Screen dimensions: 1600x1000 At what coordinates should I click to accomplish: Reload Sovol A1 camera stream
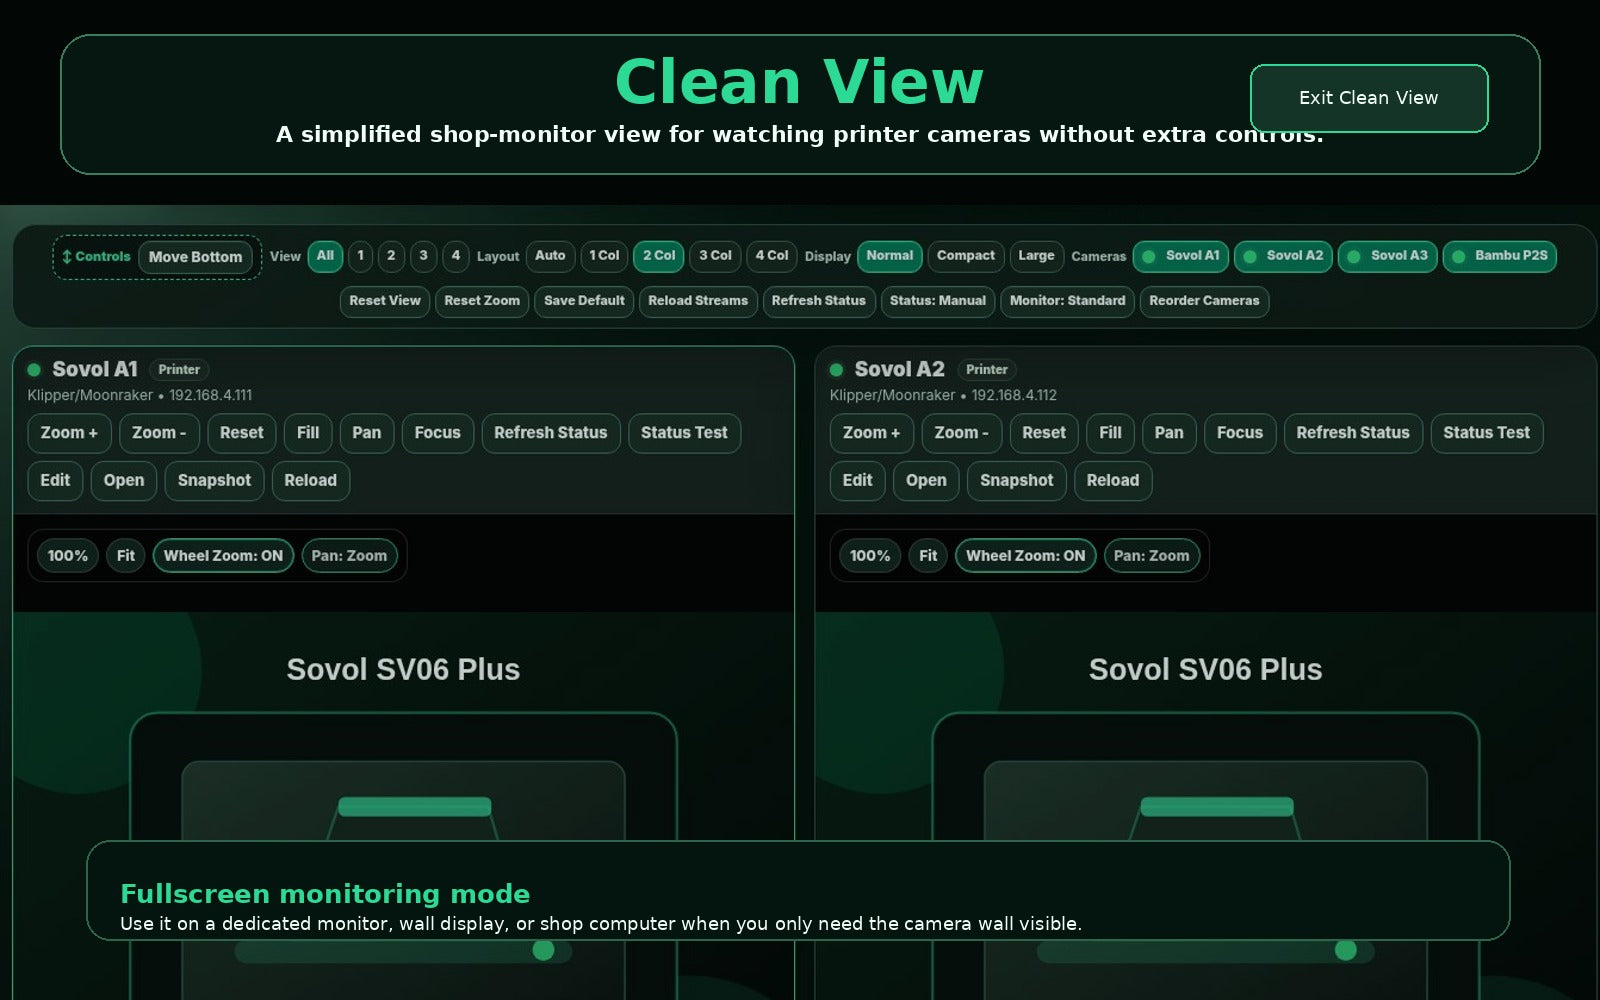tap(310, 481)
